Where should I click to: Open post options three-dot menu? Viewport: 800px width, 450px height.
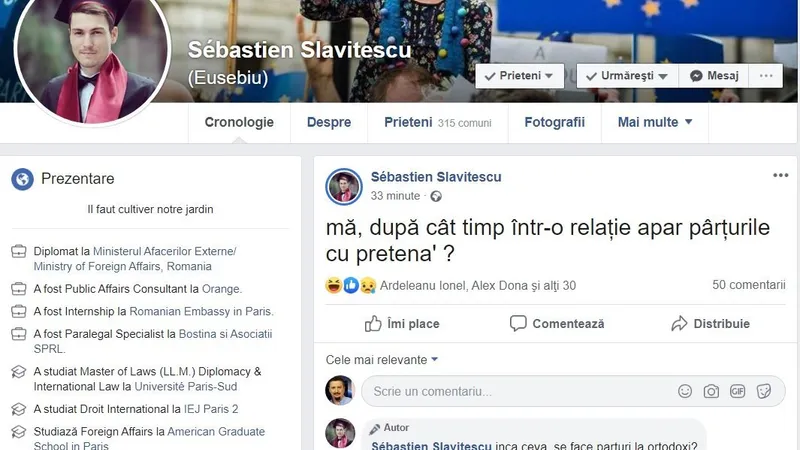pyautogui.click(x=781, y=176)
